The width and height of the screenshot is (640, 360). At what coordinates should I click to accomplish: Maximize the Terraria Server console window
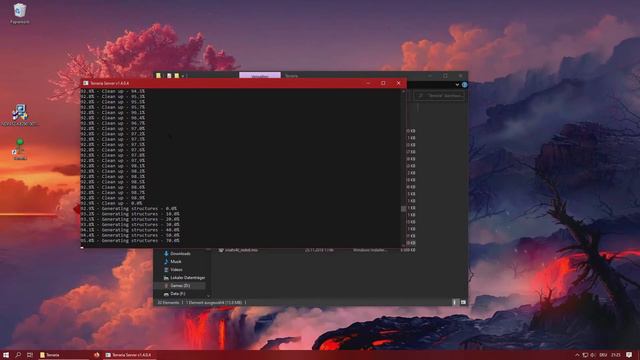(383, 83)
